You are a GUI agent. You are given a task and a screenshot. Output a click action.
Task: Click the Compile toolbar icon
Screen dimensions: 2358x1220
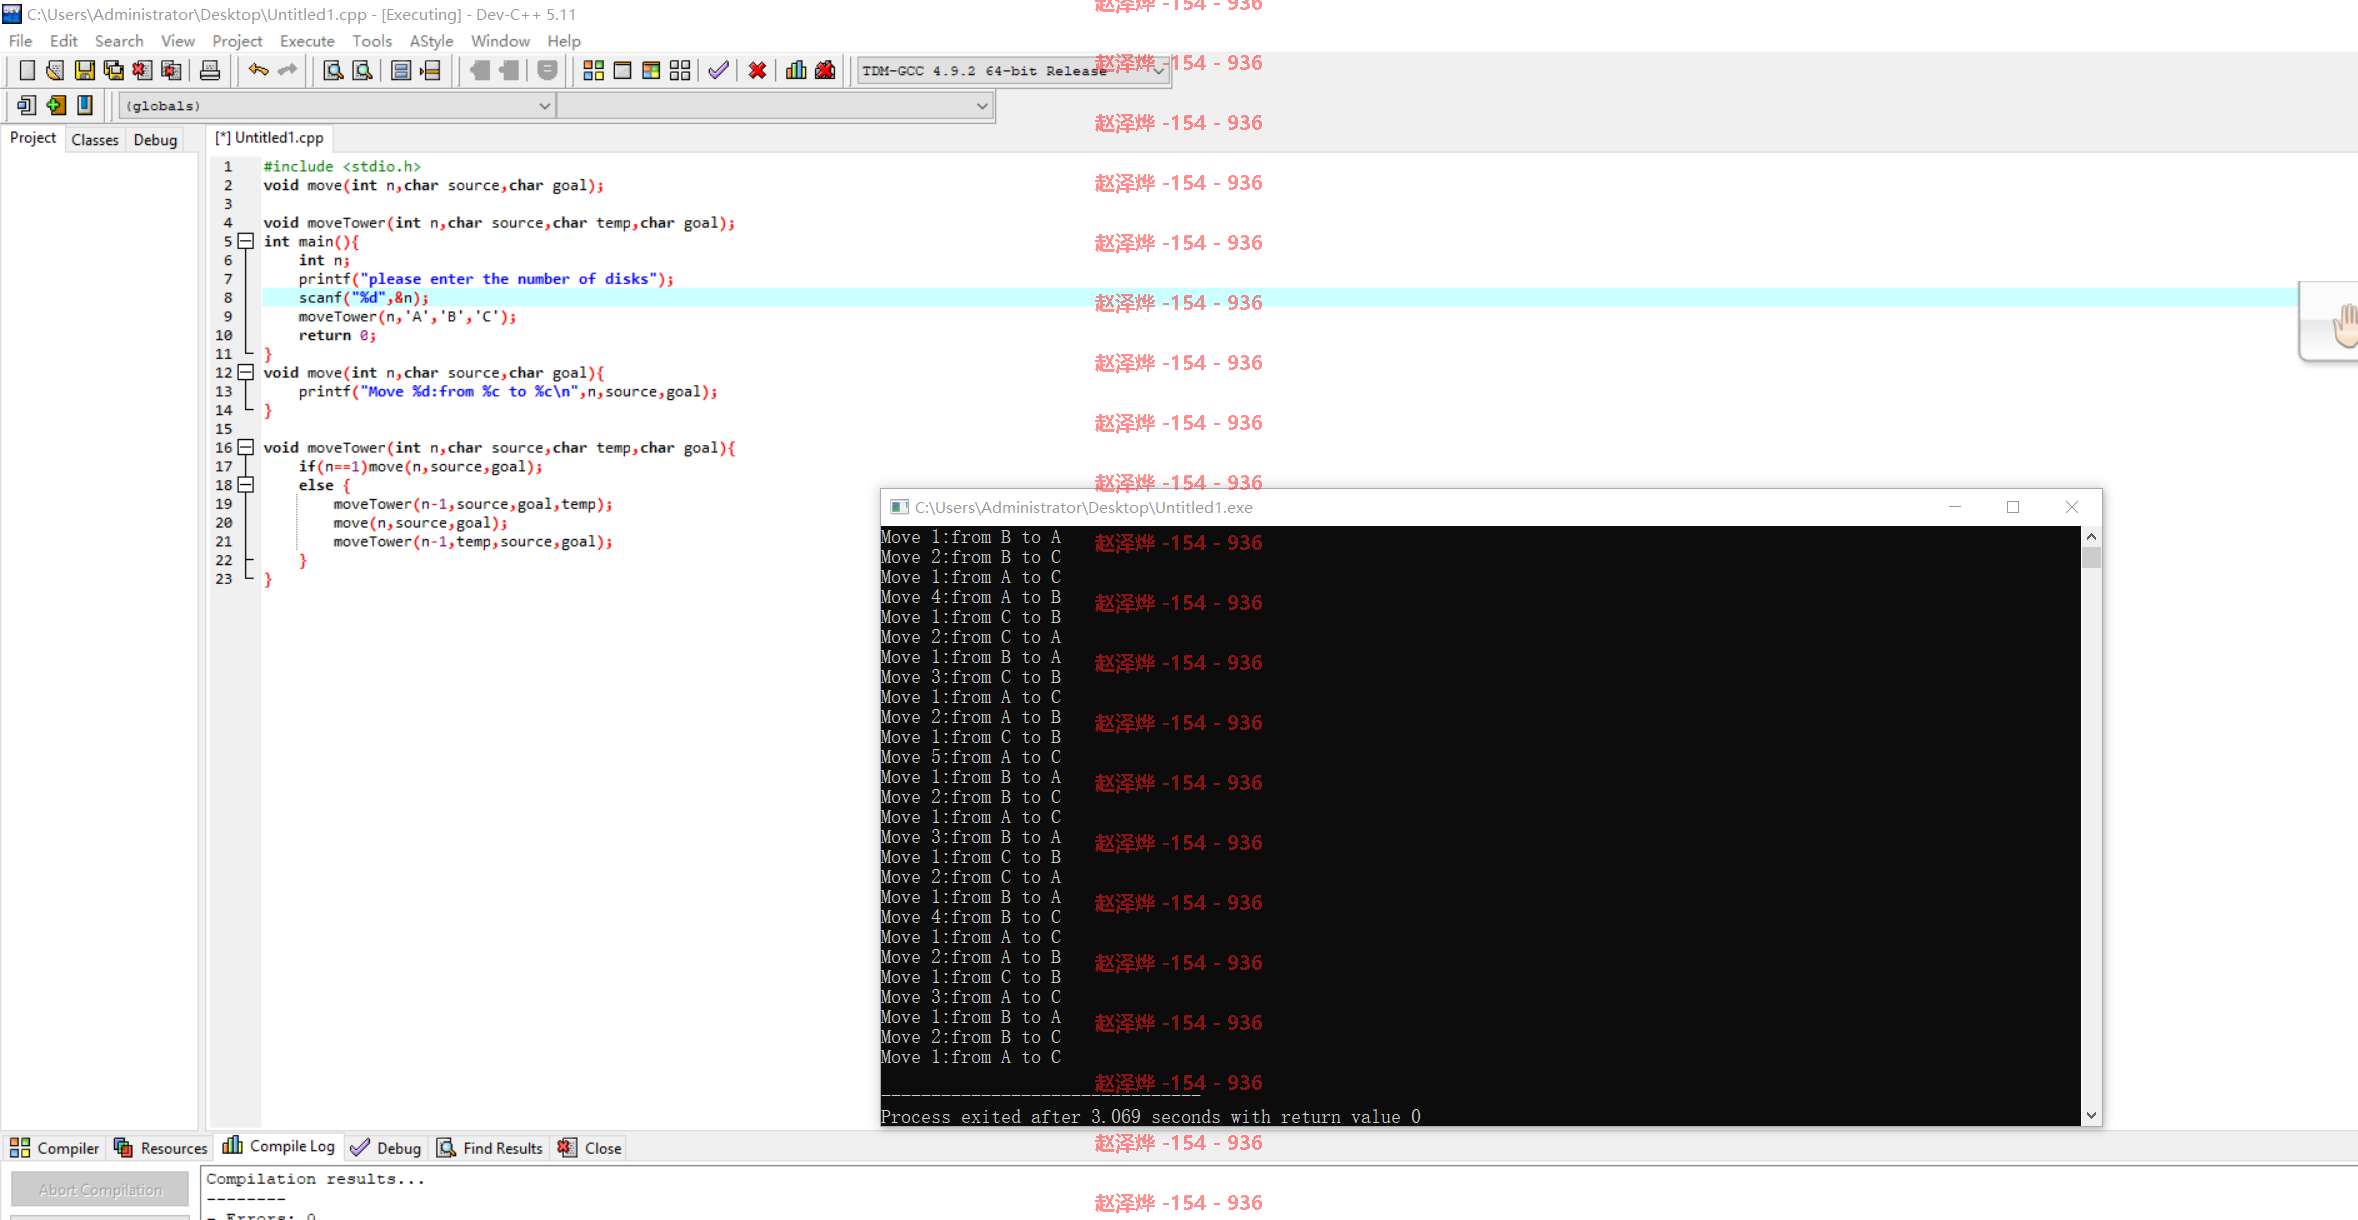[593, 70]
